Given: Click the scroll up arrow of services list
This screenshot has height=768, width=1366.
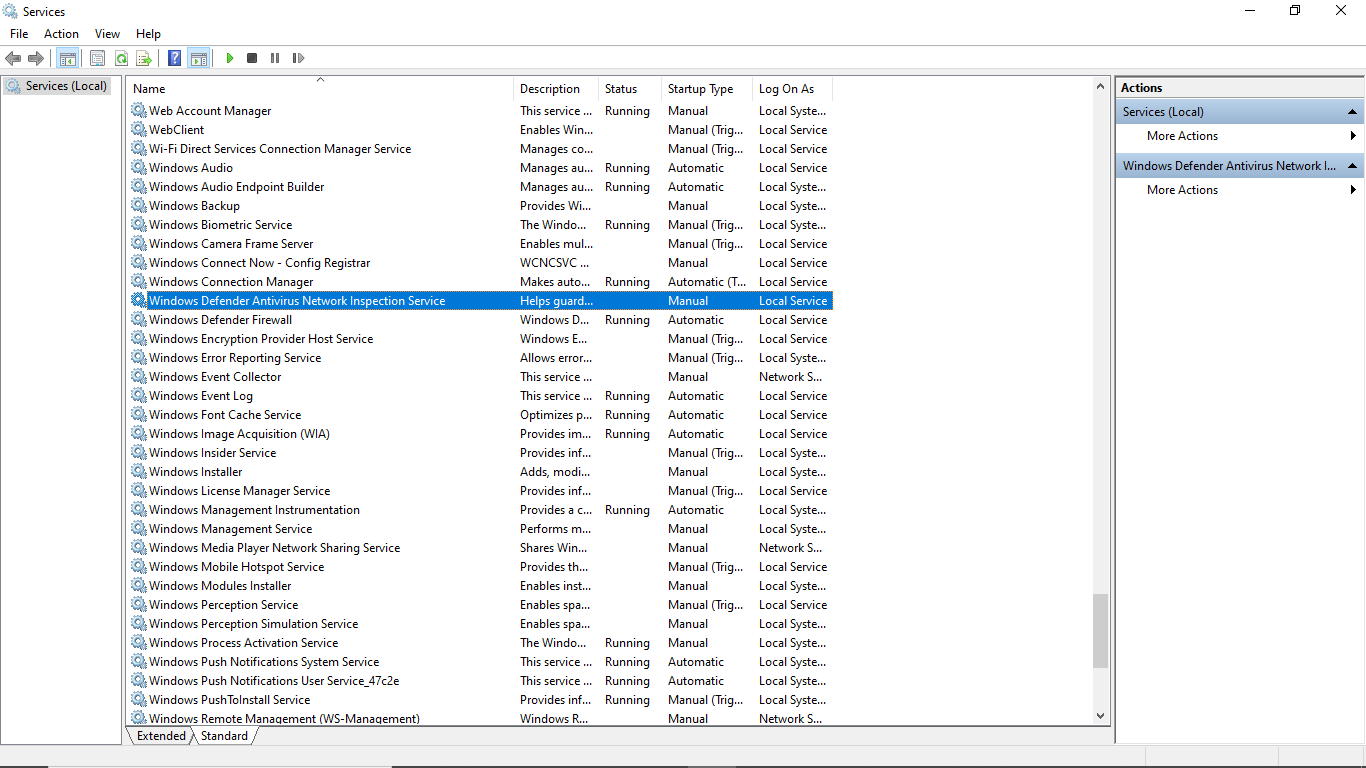Looking at the screenshot, I should click(x=1101, y=87).
